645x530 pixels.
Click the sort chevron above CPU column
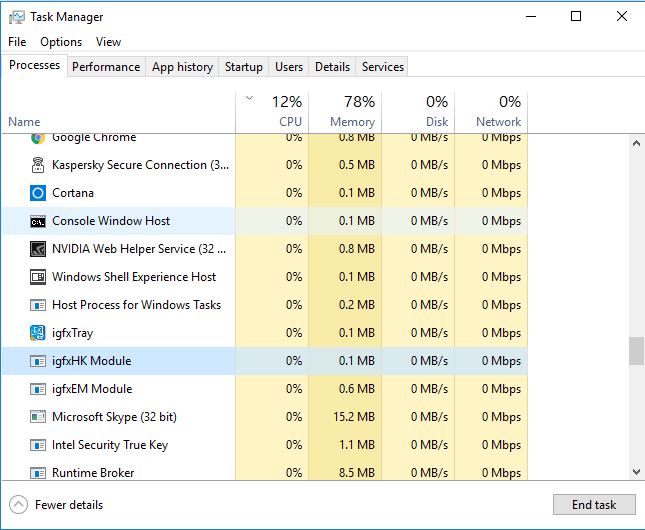(249, 98)
